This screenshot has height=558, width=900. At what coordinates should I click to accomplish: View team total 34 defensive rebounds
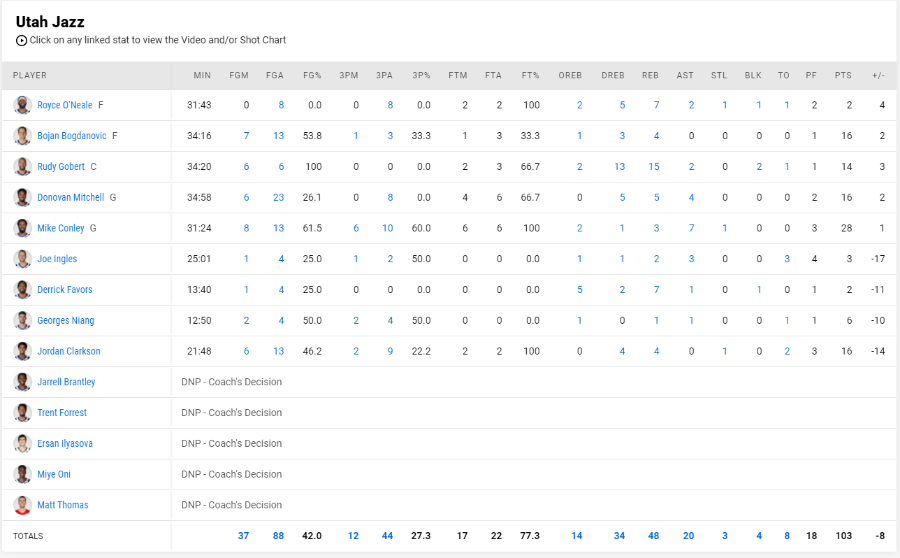619,536
